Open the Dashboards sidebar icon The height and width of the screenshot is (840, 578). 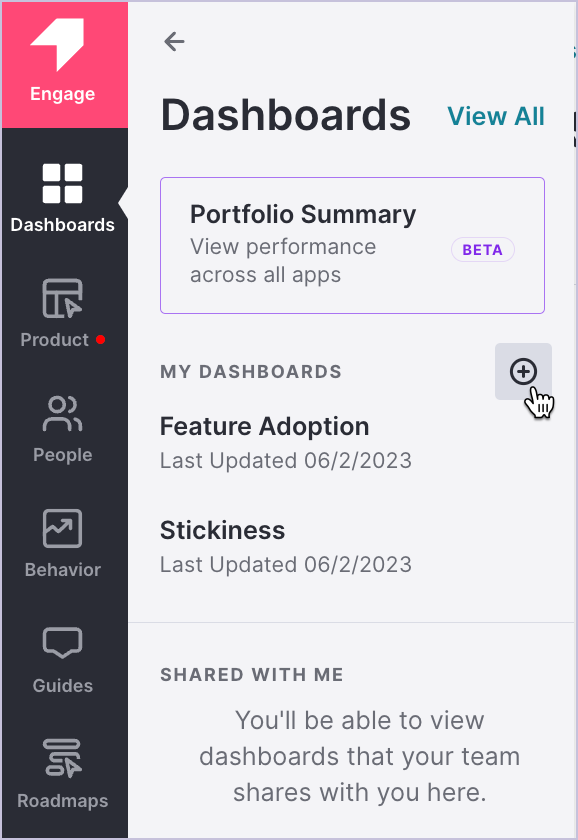pyautogui.click(x=63, y=184)
